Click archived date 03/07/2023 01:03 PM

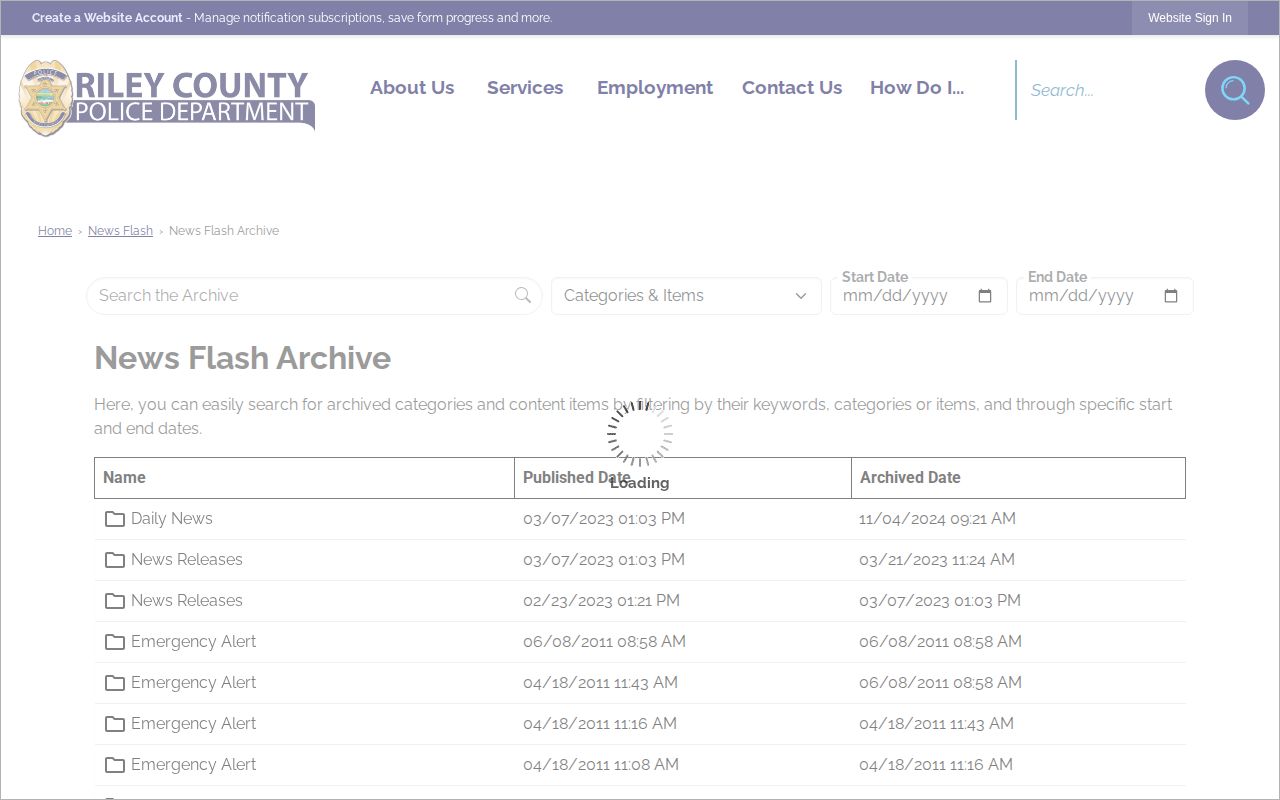pyautogui.click(x=940, y=601)
